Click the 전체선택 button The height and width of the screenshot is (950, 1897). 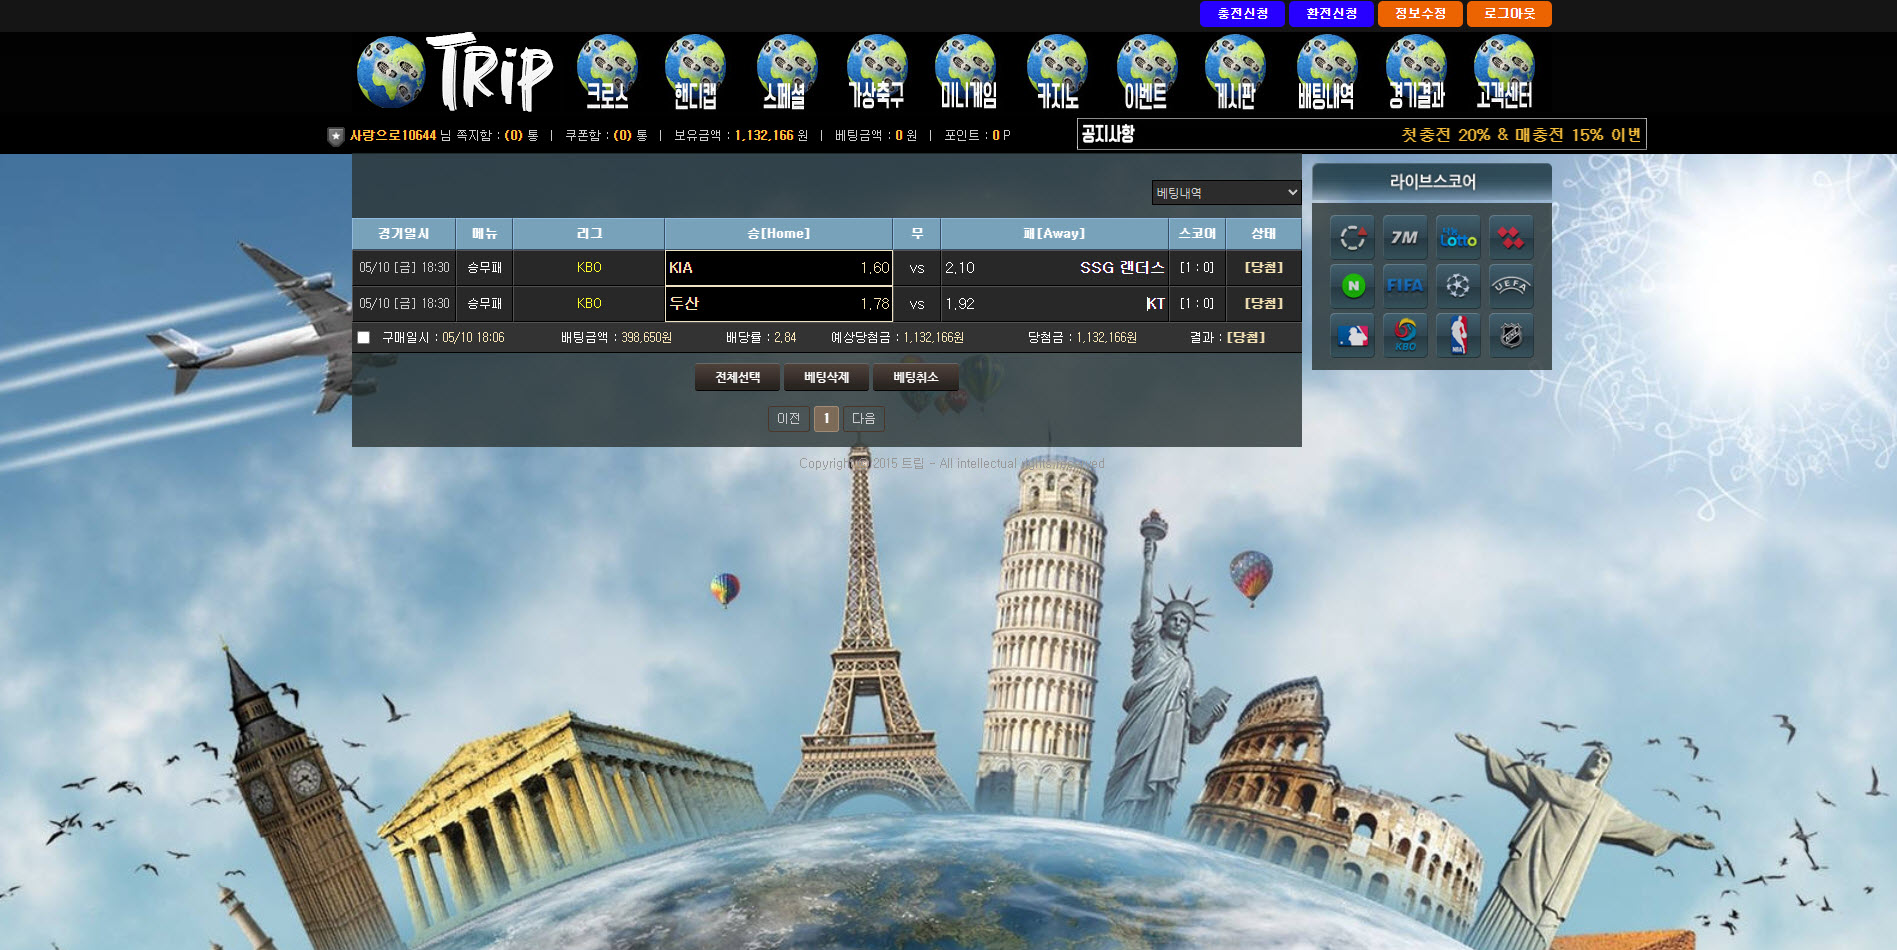pos(738,377)
